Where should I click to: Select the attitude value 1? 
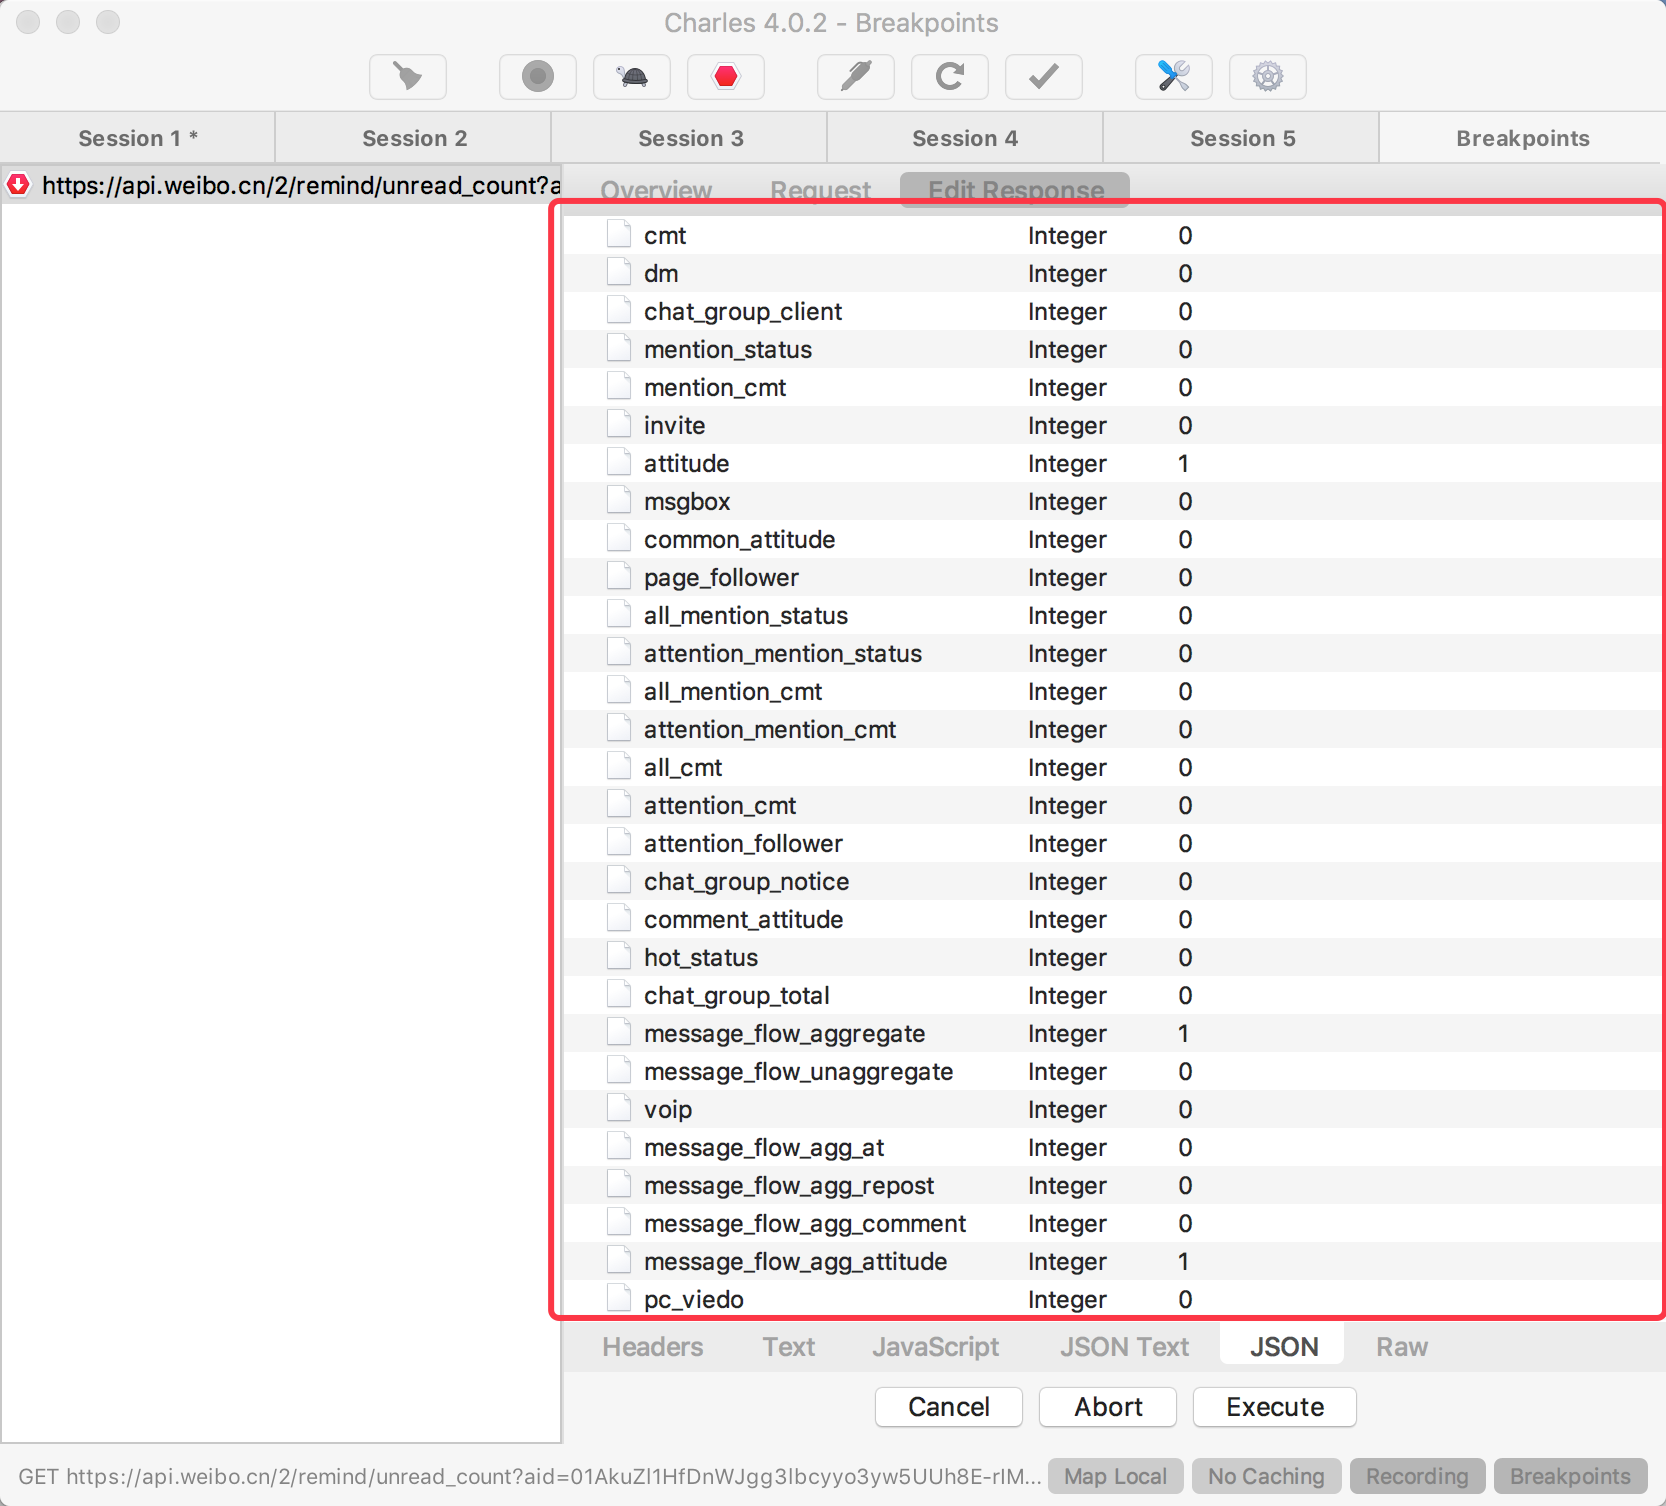point(1184,463)
